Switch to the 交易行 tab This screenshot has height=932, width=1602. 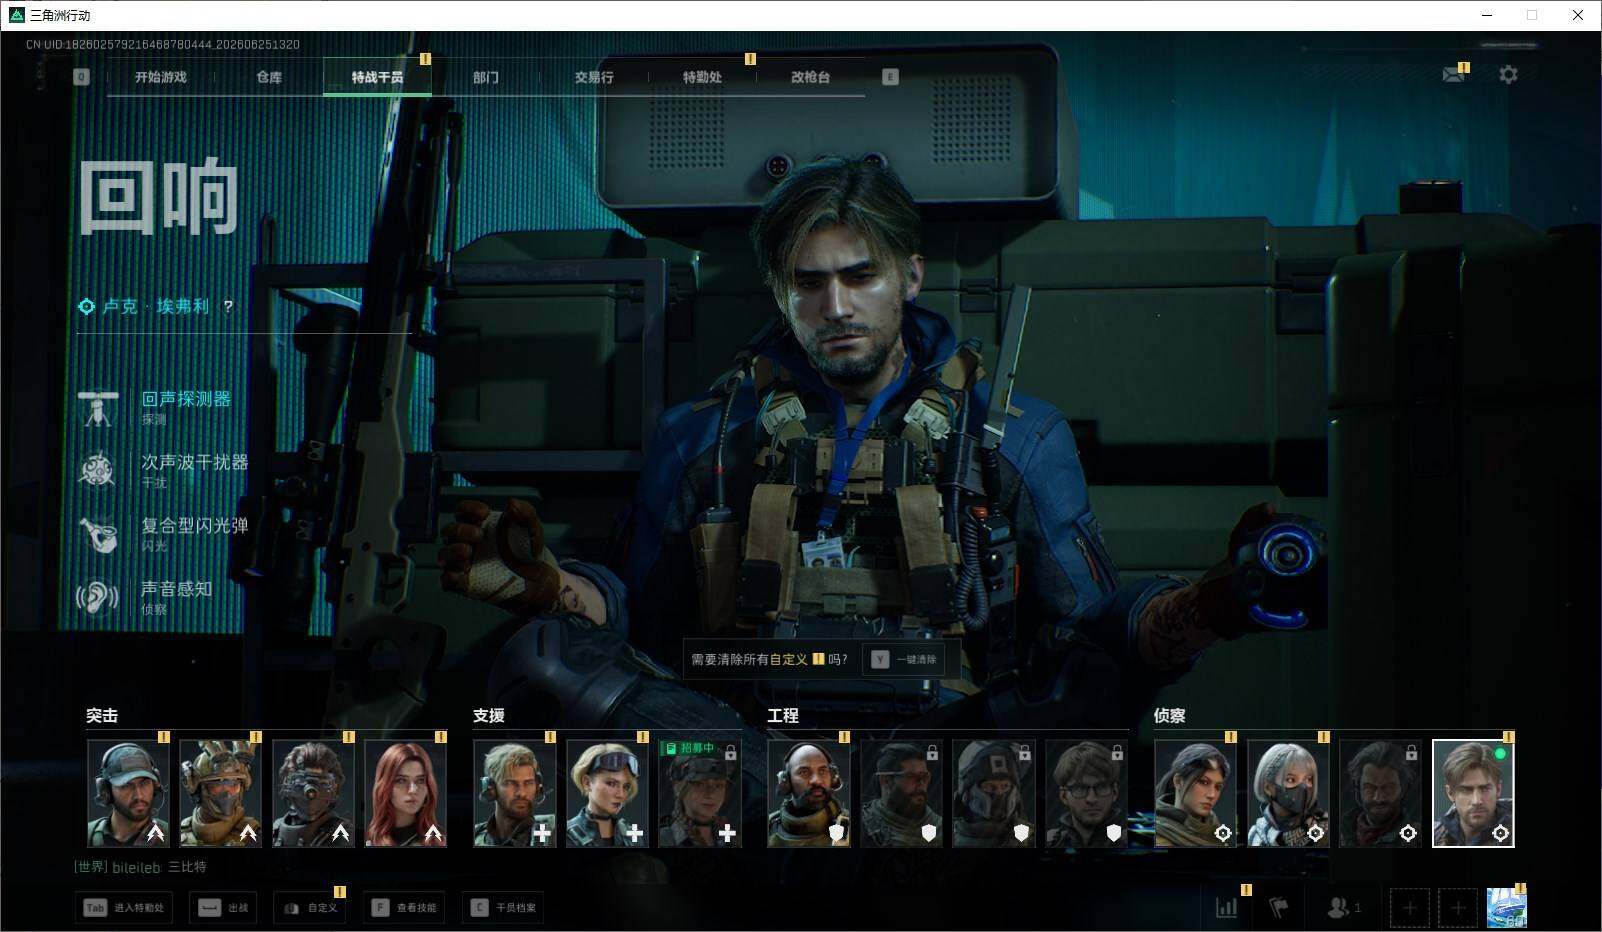[x=594, y=77]
